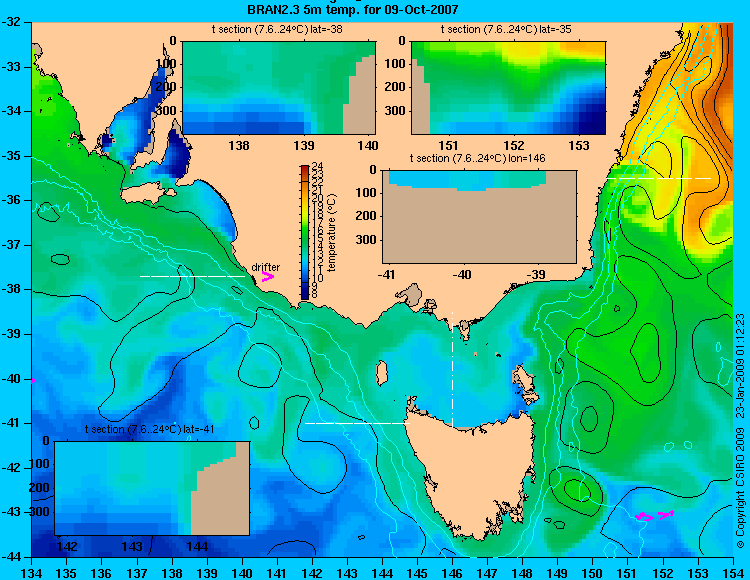Click the "t section (7.6..24°C) lat=-35" heading
The height and width of the screenshot is (580, 750).
(506, 29)
